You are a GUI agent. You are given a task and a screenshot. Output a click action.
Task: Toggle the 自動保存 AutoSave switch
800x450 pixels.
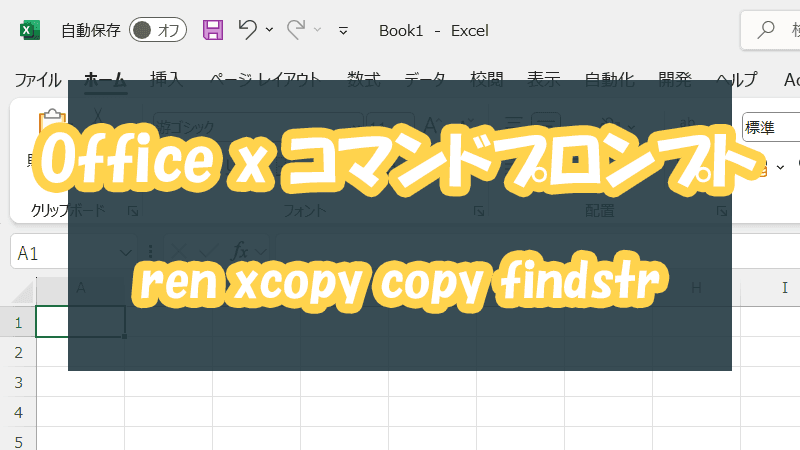157,30
